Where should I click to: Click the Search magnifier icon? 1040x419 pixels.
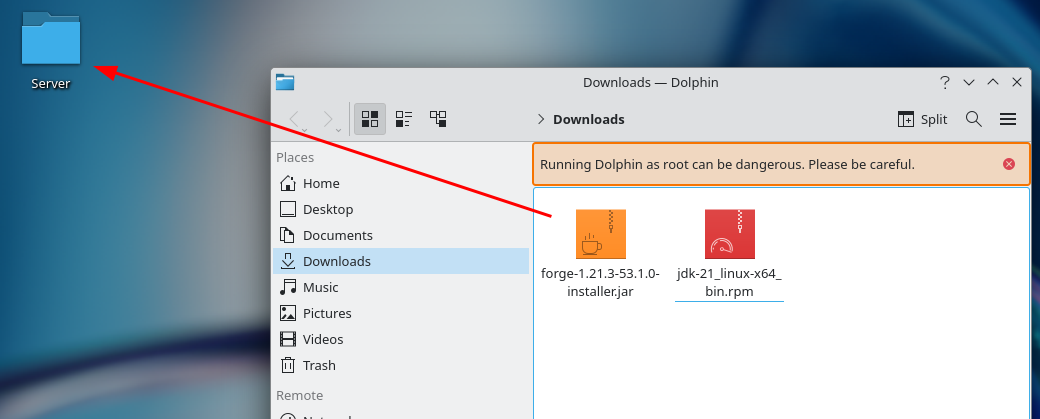click(x=973, y=119)
